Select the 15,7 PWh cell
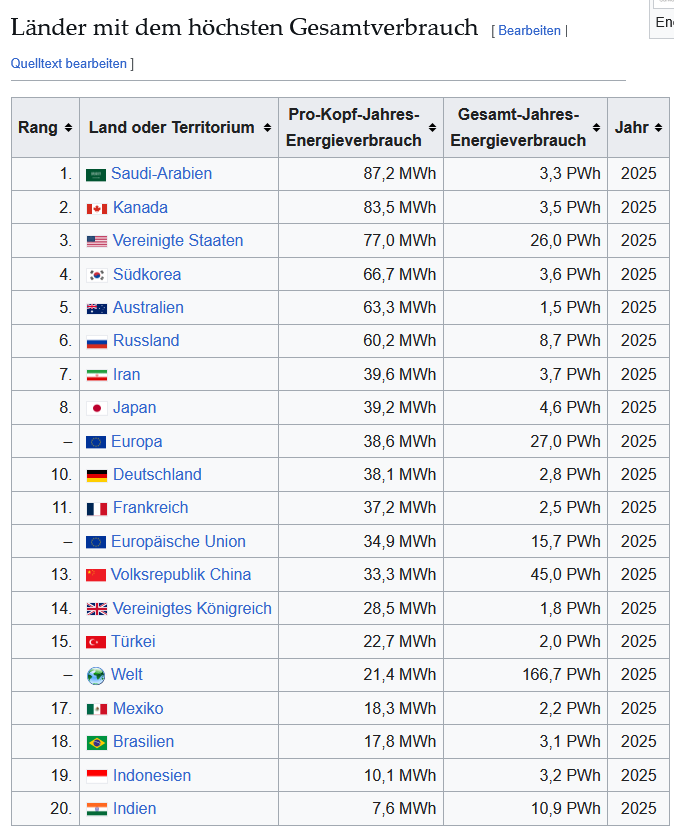This screenshot has height=840, width=674. (525, 542)
